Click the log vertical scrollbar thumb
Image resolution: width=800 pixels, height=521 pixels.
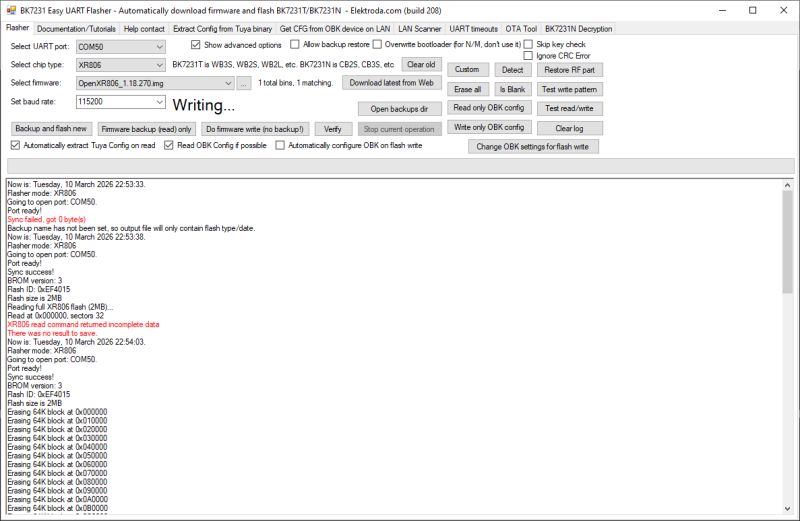pyautogui.click(x=787, y=242)
